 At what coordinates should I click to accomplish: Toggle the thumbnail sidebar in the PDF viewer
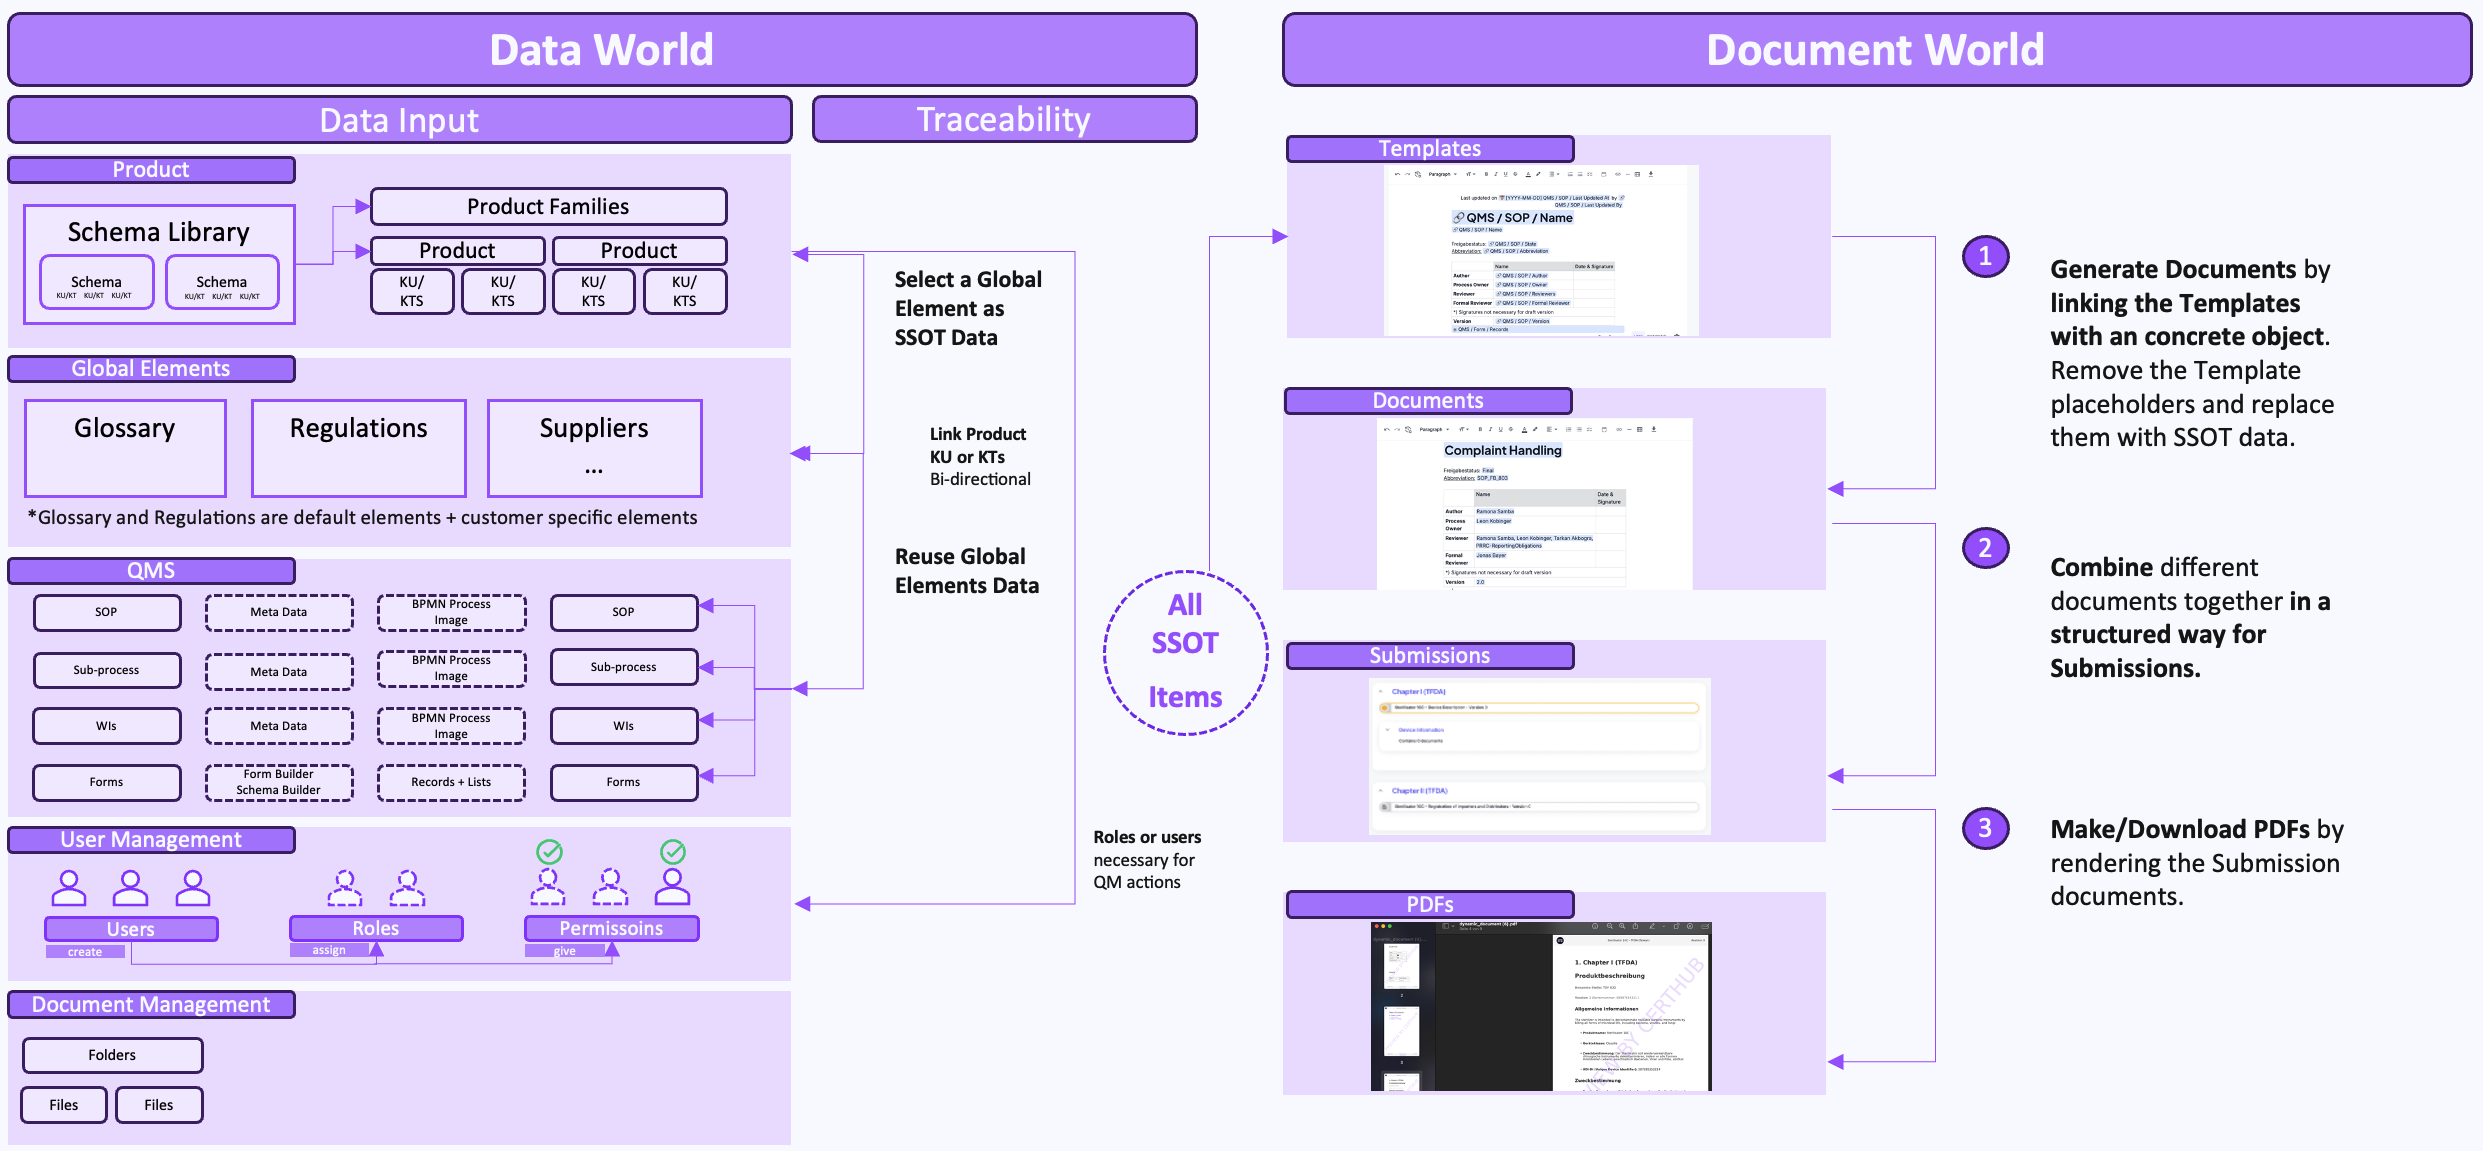[1446, 926]
